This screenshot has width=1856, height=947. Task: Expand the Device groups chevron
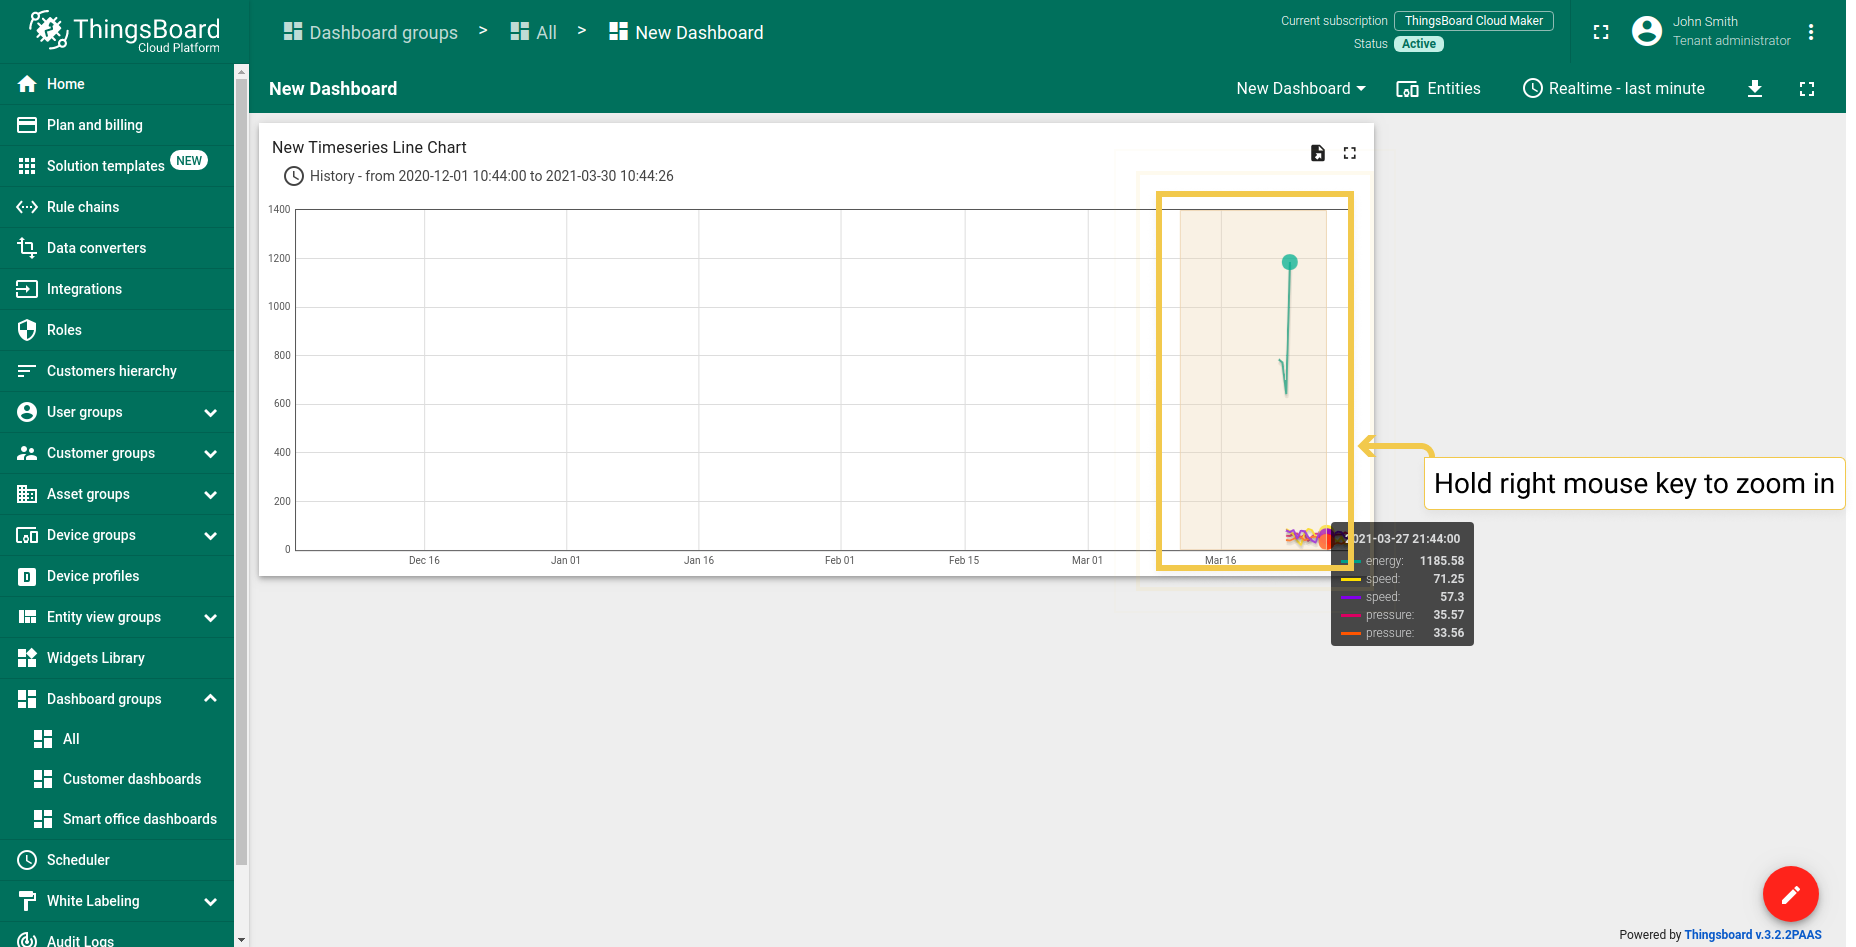click(210, 535)
